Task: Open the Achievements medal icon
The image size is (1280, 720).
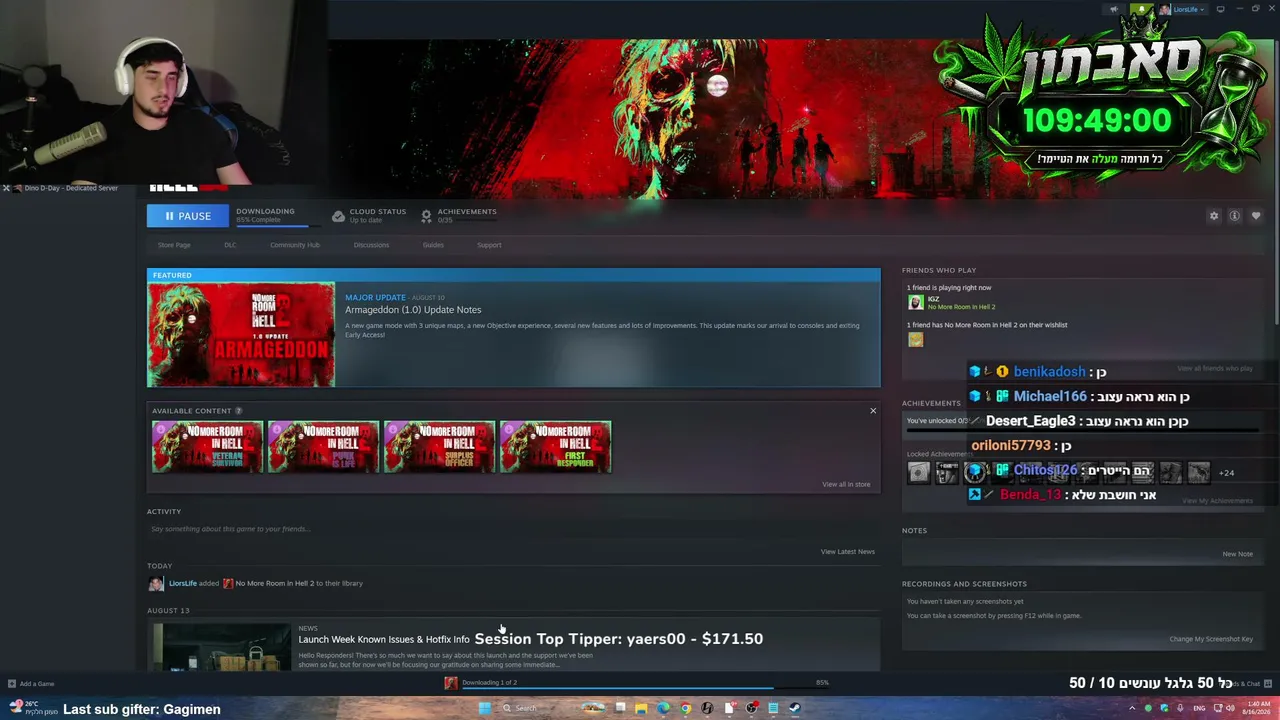Action: click(426, 216)
